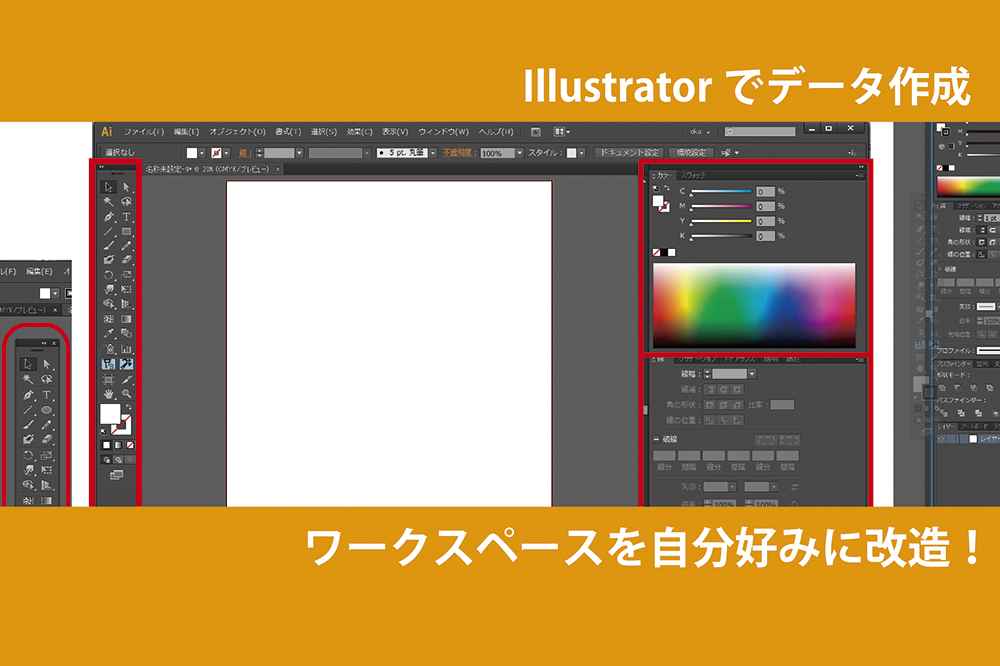
Task: Activate the Hand tool
Action: [x=108, y=394]
